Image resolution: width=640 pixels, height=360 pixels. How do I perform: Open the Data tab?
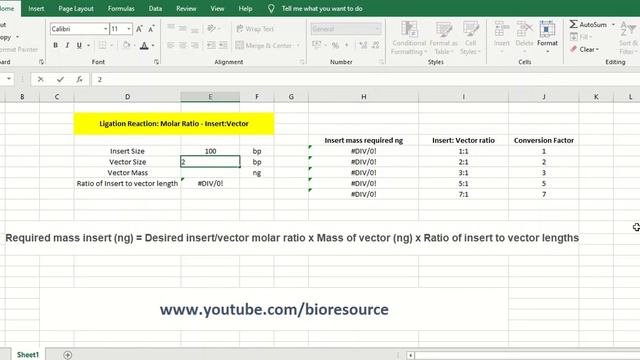point(155,9)
